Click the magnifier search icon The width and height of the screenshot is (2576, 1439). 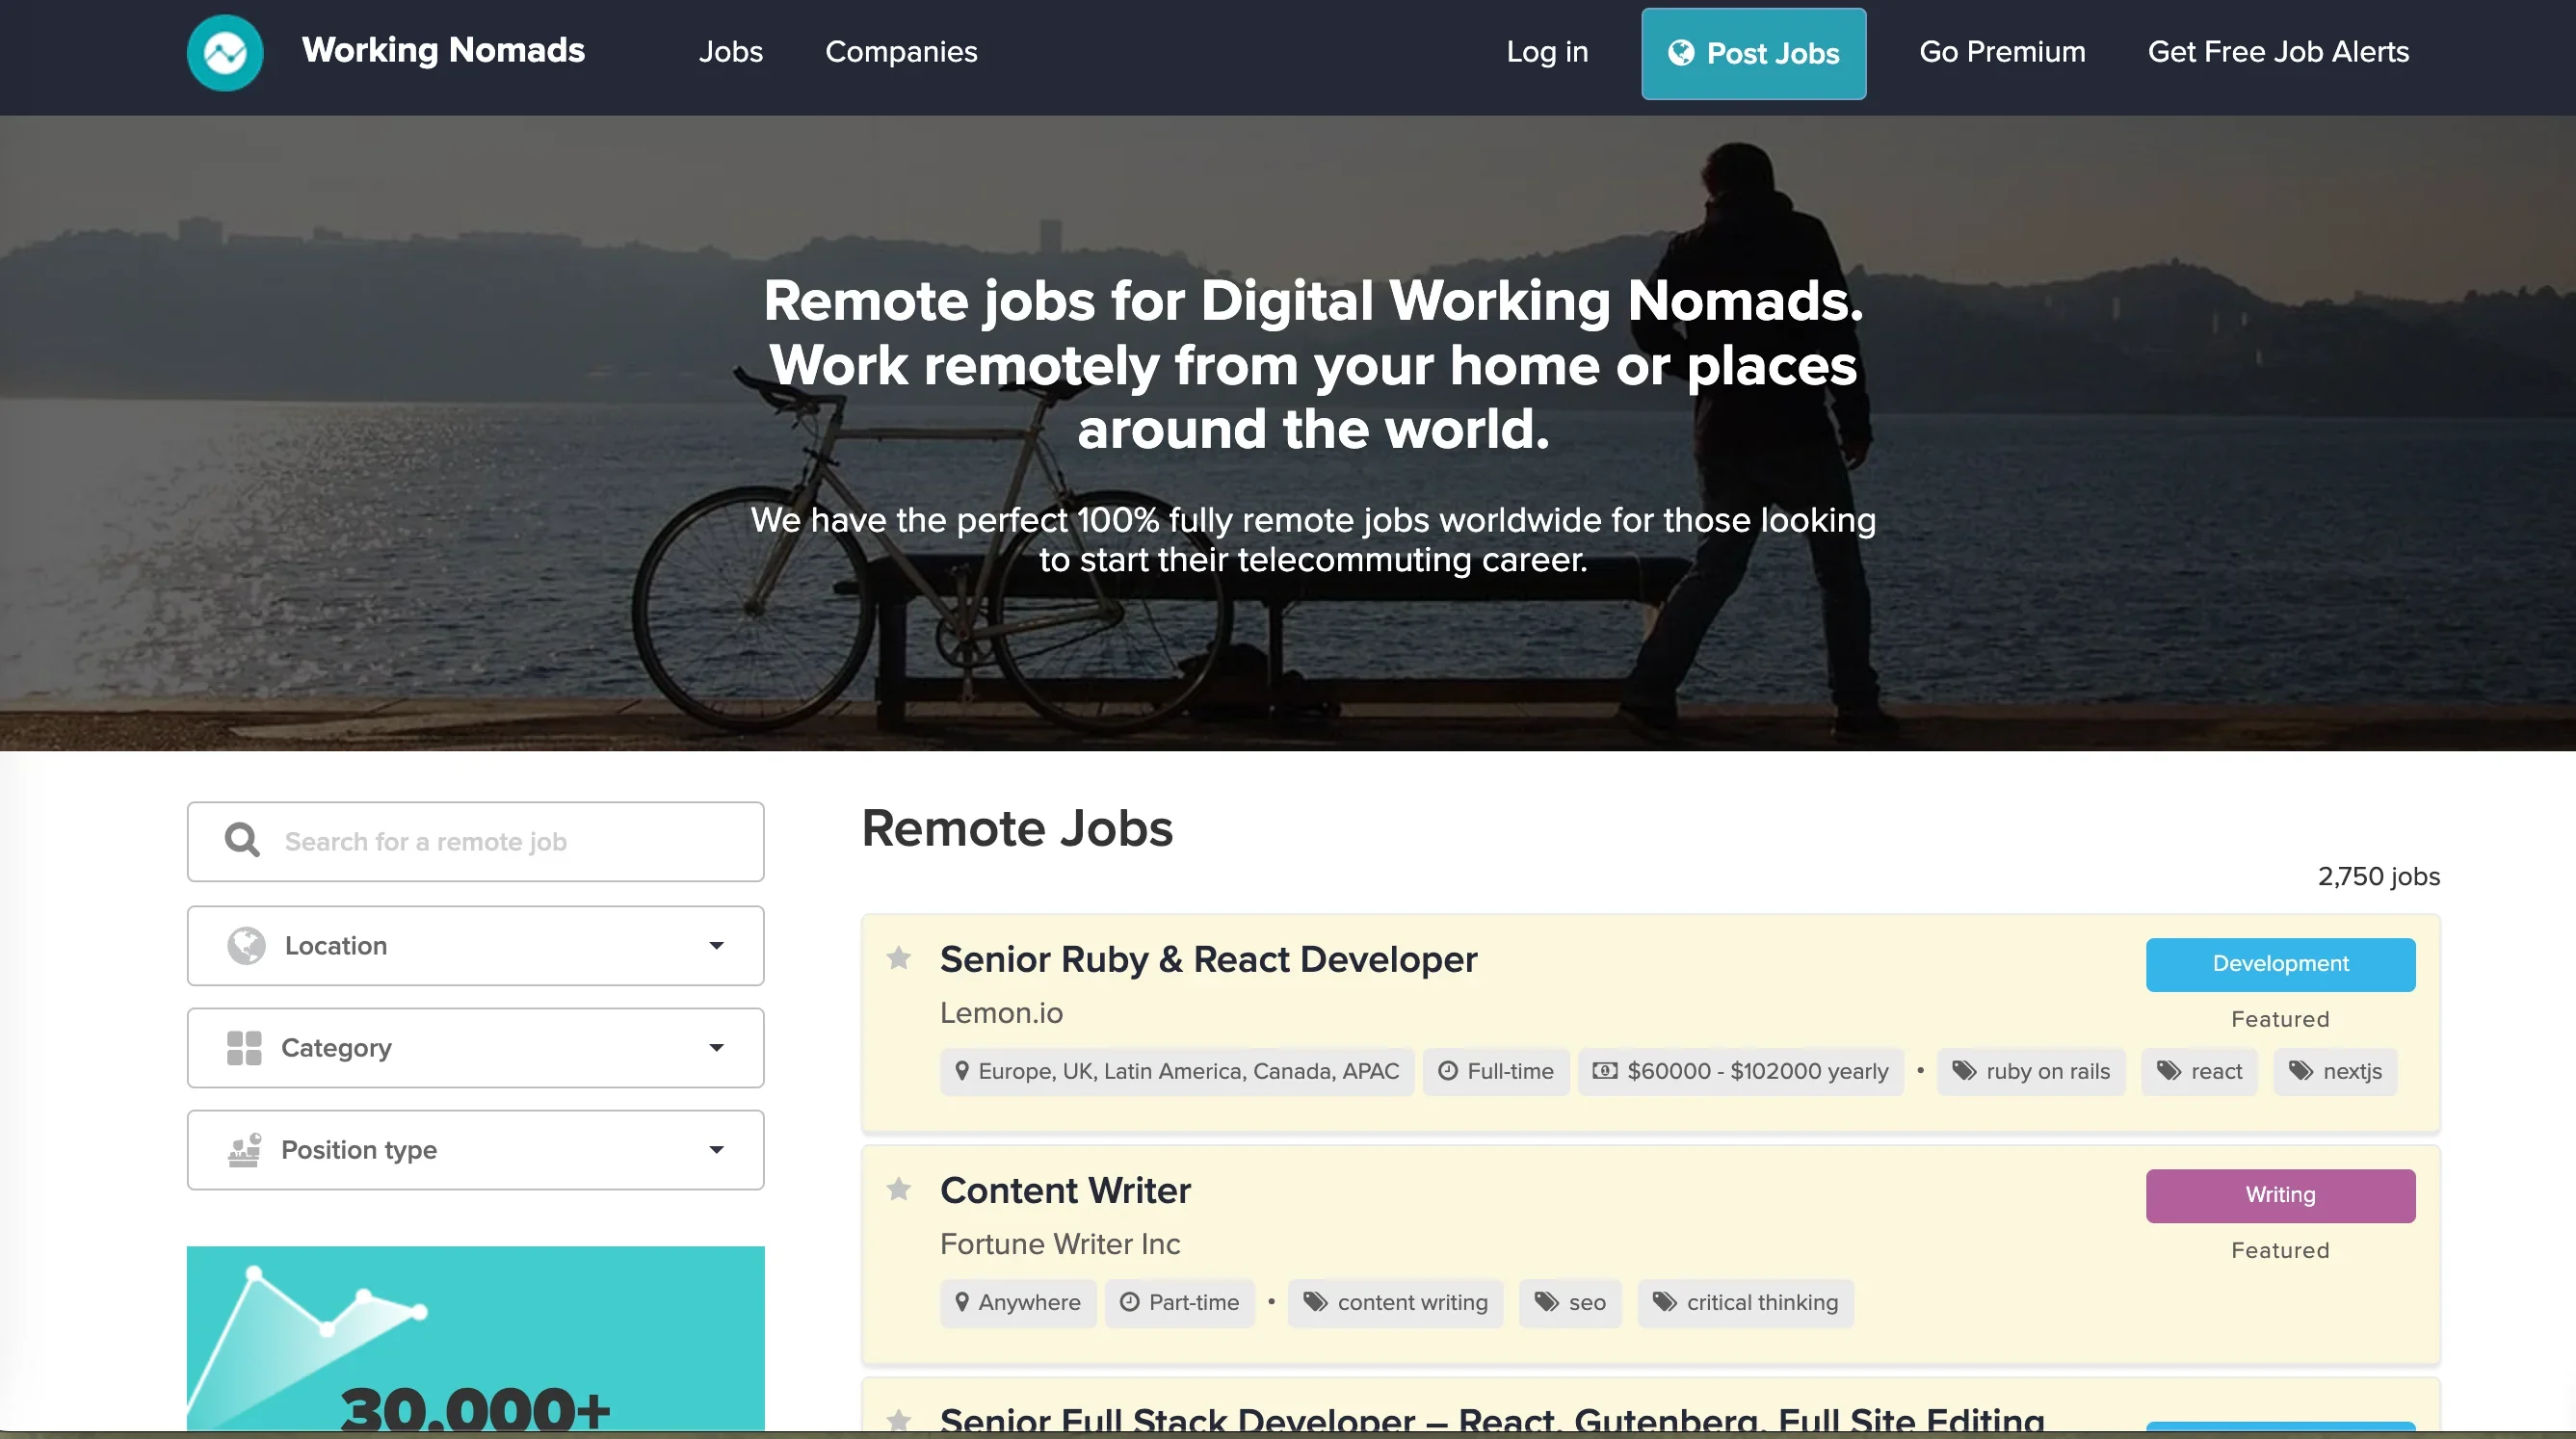241,840
